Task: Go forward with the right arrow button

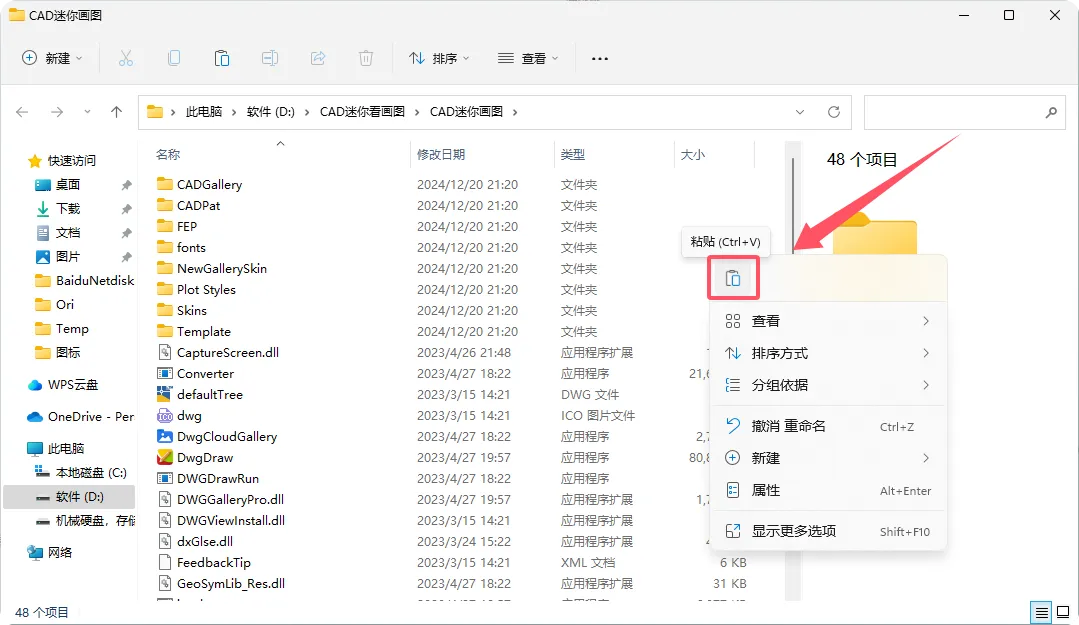Action: (57, 112)
